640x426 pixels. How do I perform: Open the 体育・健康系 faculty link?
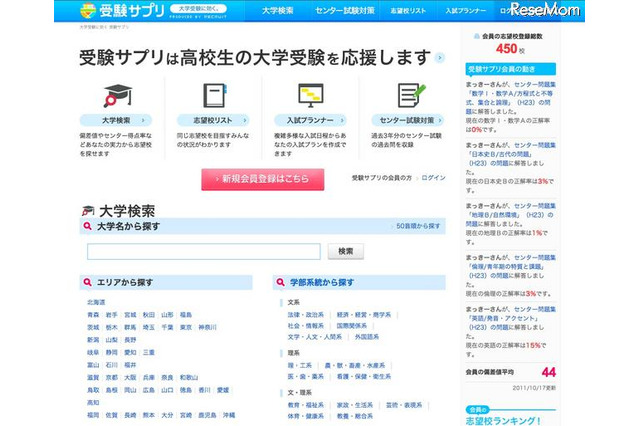(x=306, y=416)
